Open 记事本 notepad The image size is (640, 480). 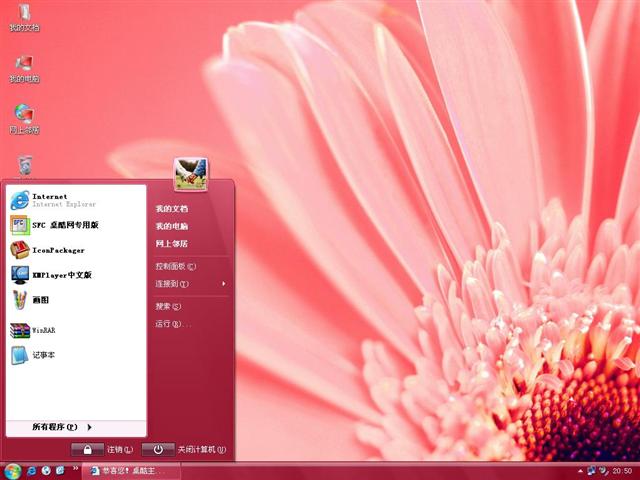76,355
